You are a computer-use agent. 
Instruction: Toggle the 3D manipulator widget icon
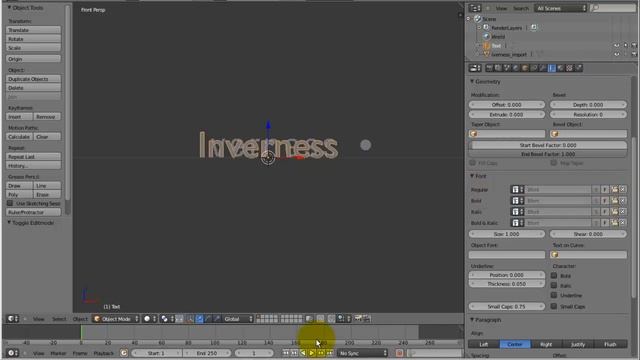tap(190, 319)
